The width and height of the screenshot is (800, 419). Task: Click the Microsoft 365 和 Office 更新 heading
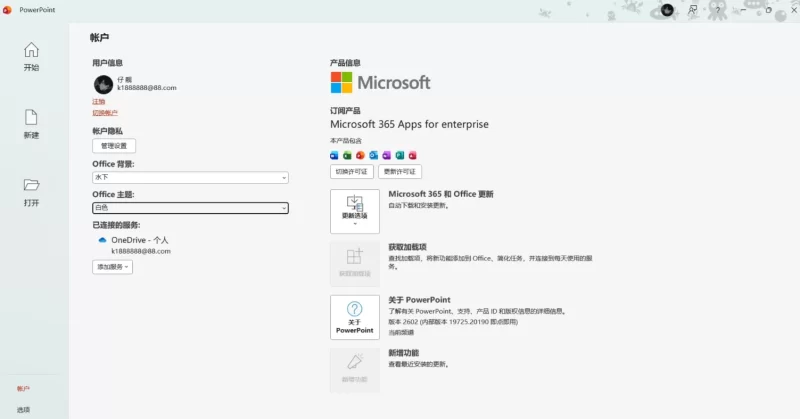coord(441,194)
